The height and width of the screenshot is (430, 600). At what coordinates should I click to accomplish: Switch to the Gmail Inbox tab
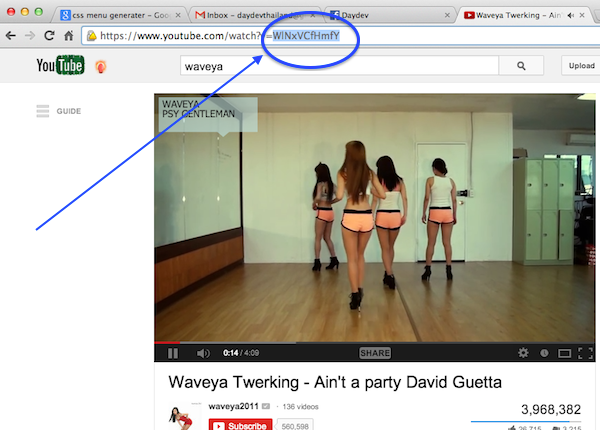(x=255, y=15)
